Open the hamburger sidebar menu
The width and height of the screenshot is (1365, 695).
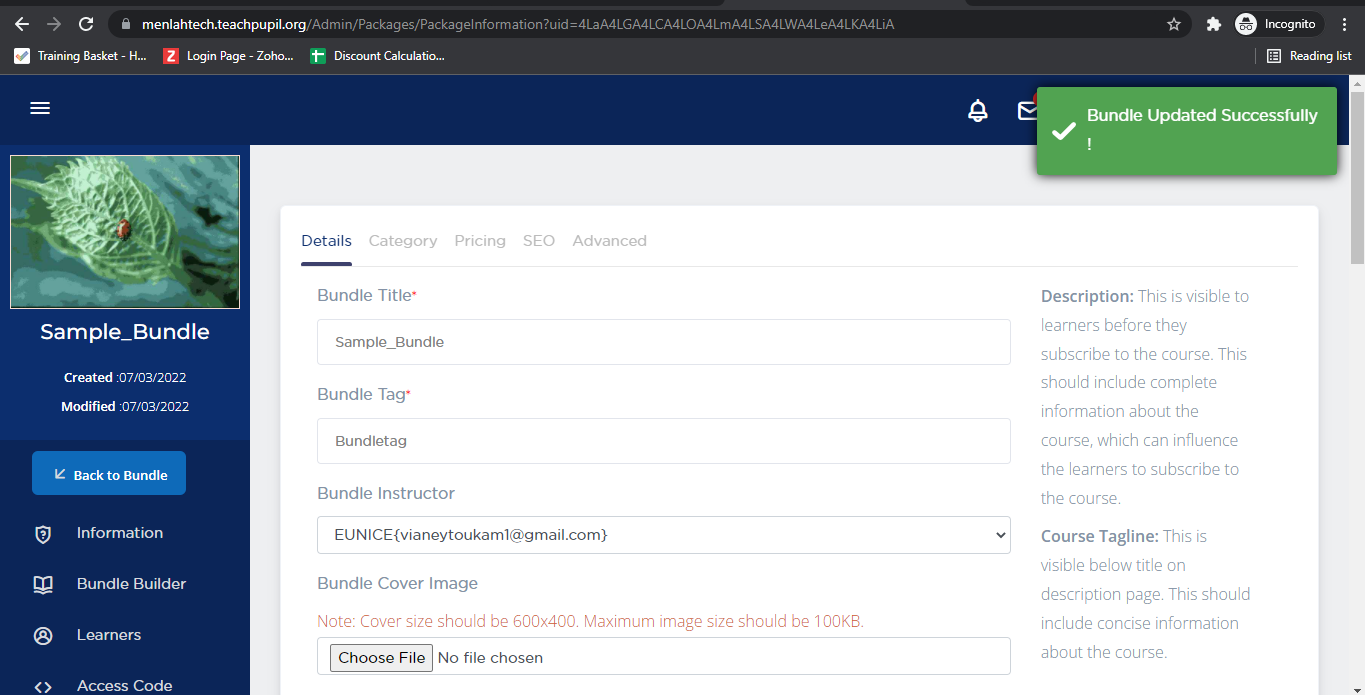click(x=40, y=109)
